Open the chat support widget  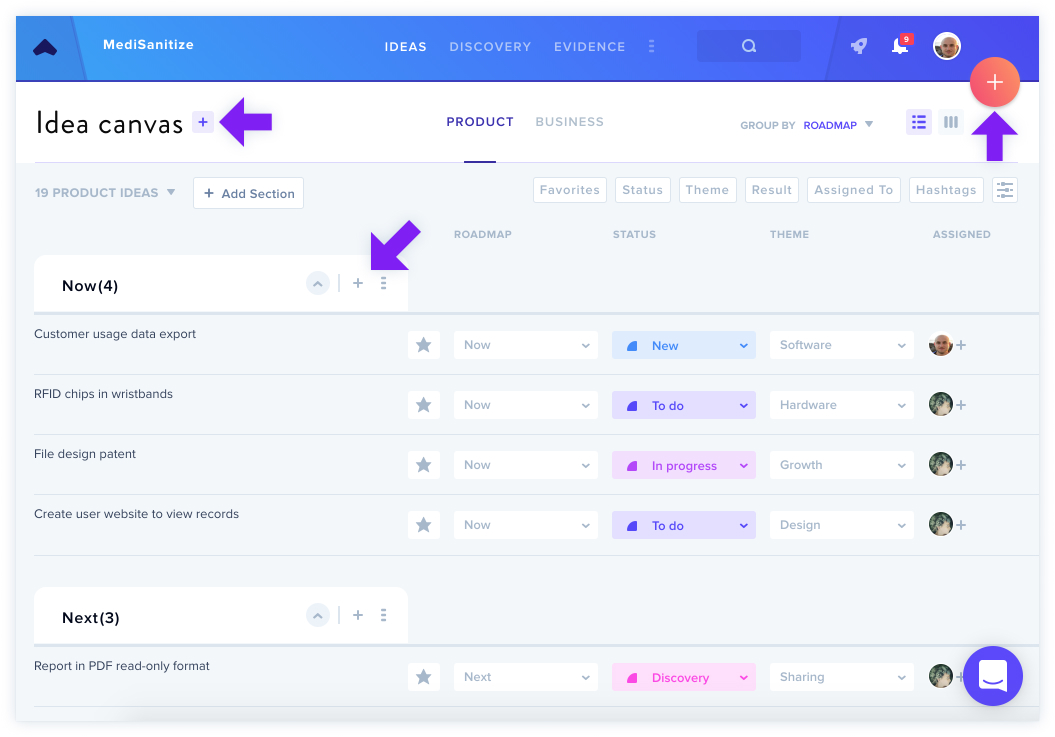(x=992, y=675)
